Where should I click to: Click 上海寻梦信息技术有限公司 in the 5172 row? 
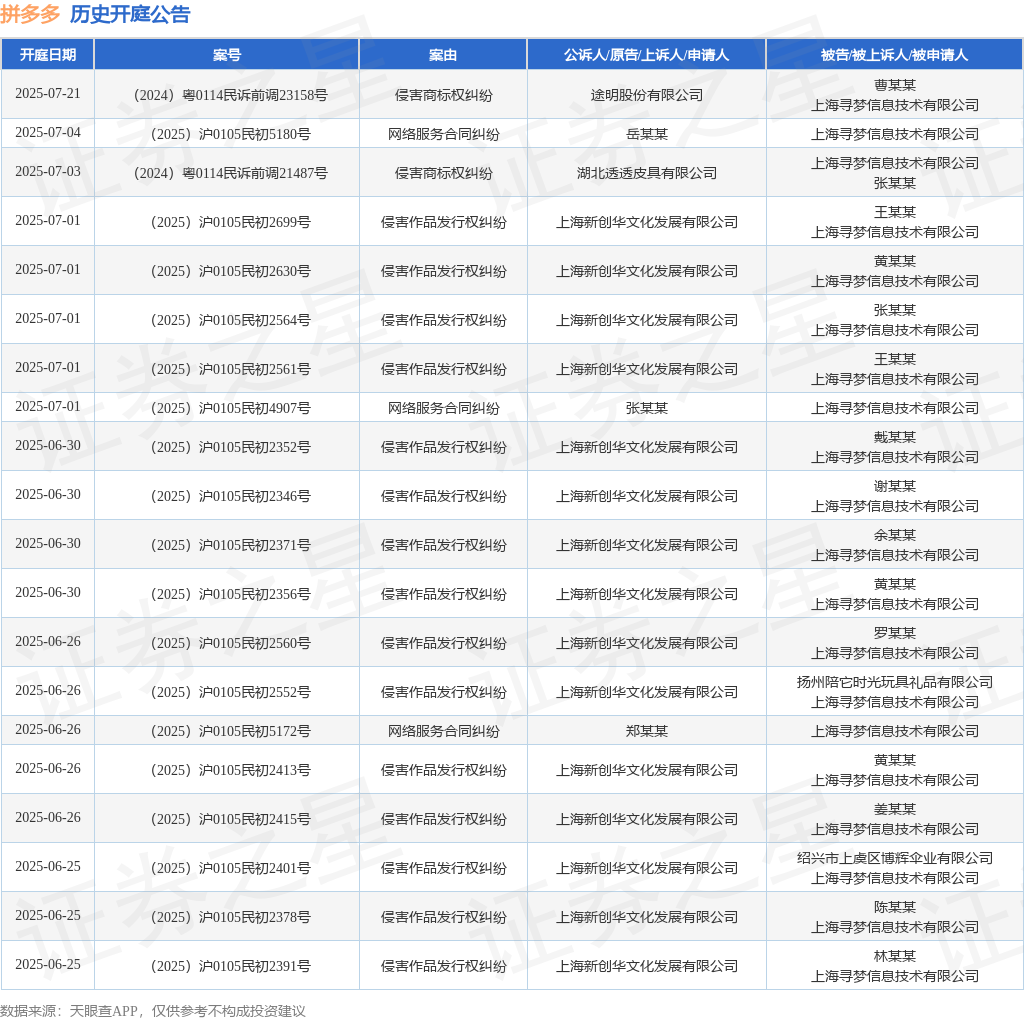click(895, 731)
